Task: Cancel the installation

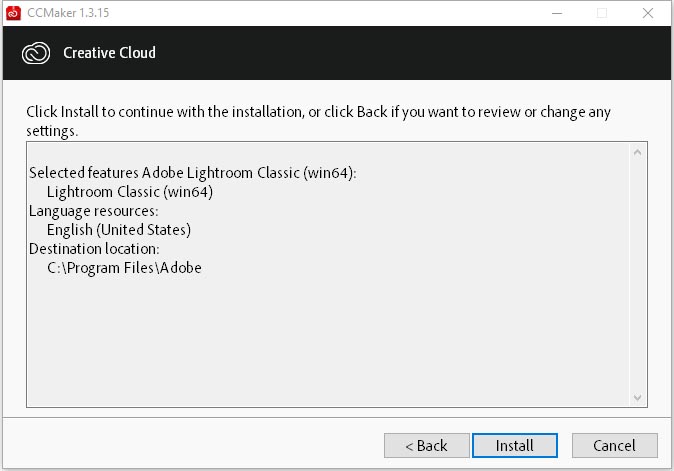Action: [614, 445]
